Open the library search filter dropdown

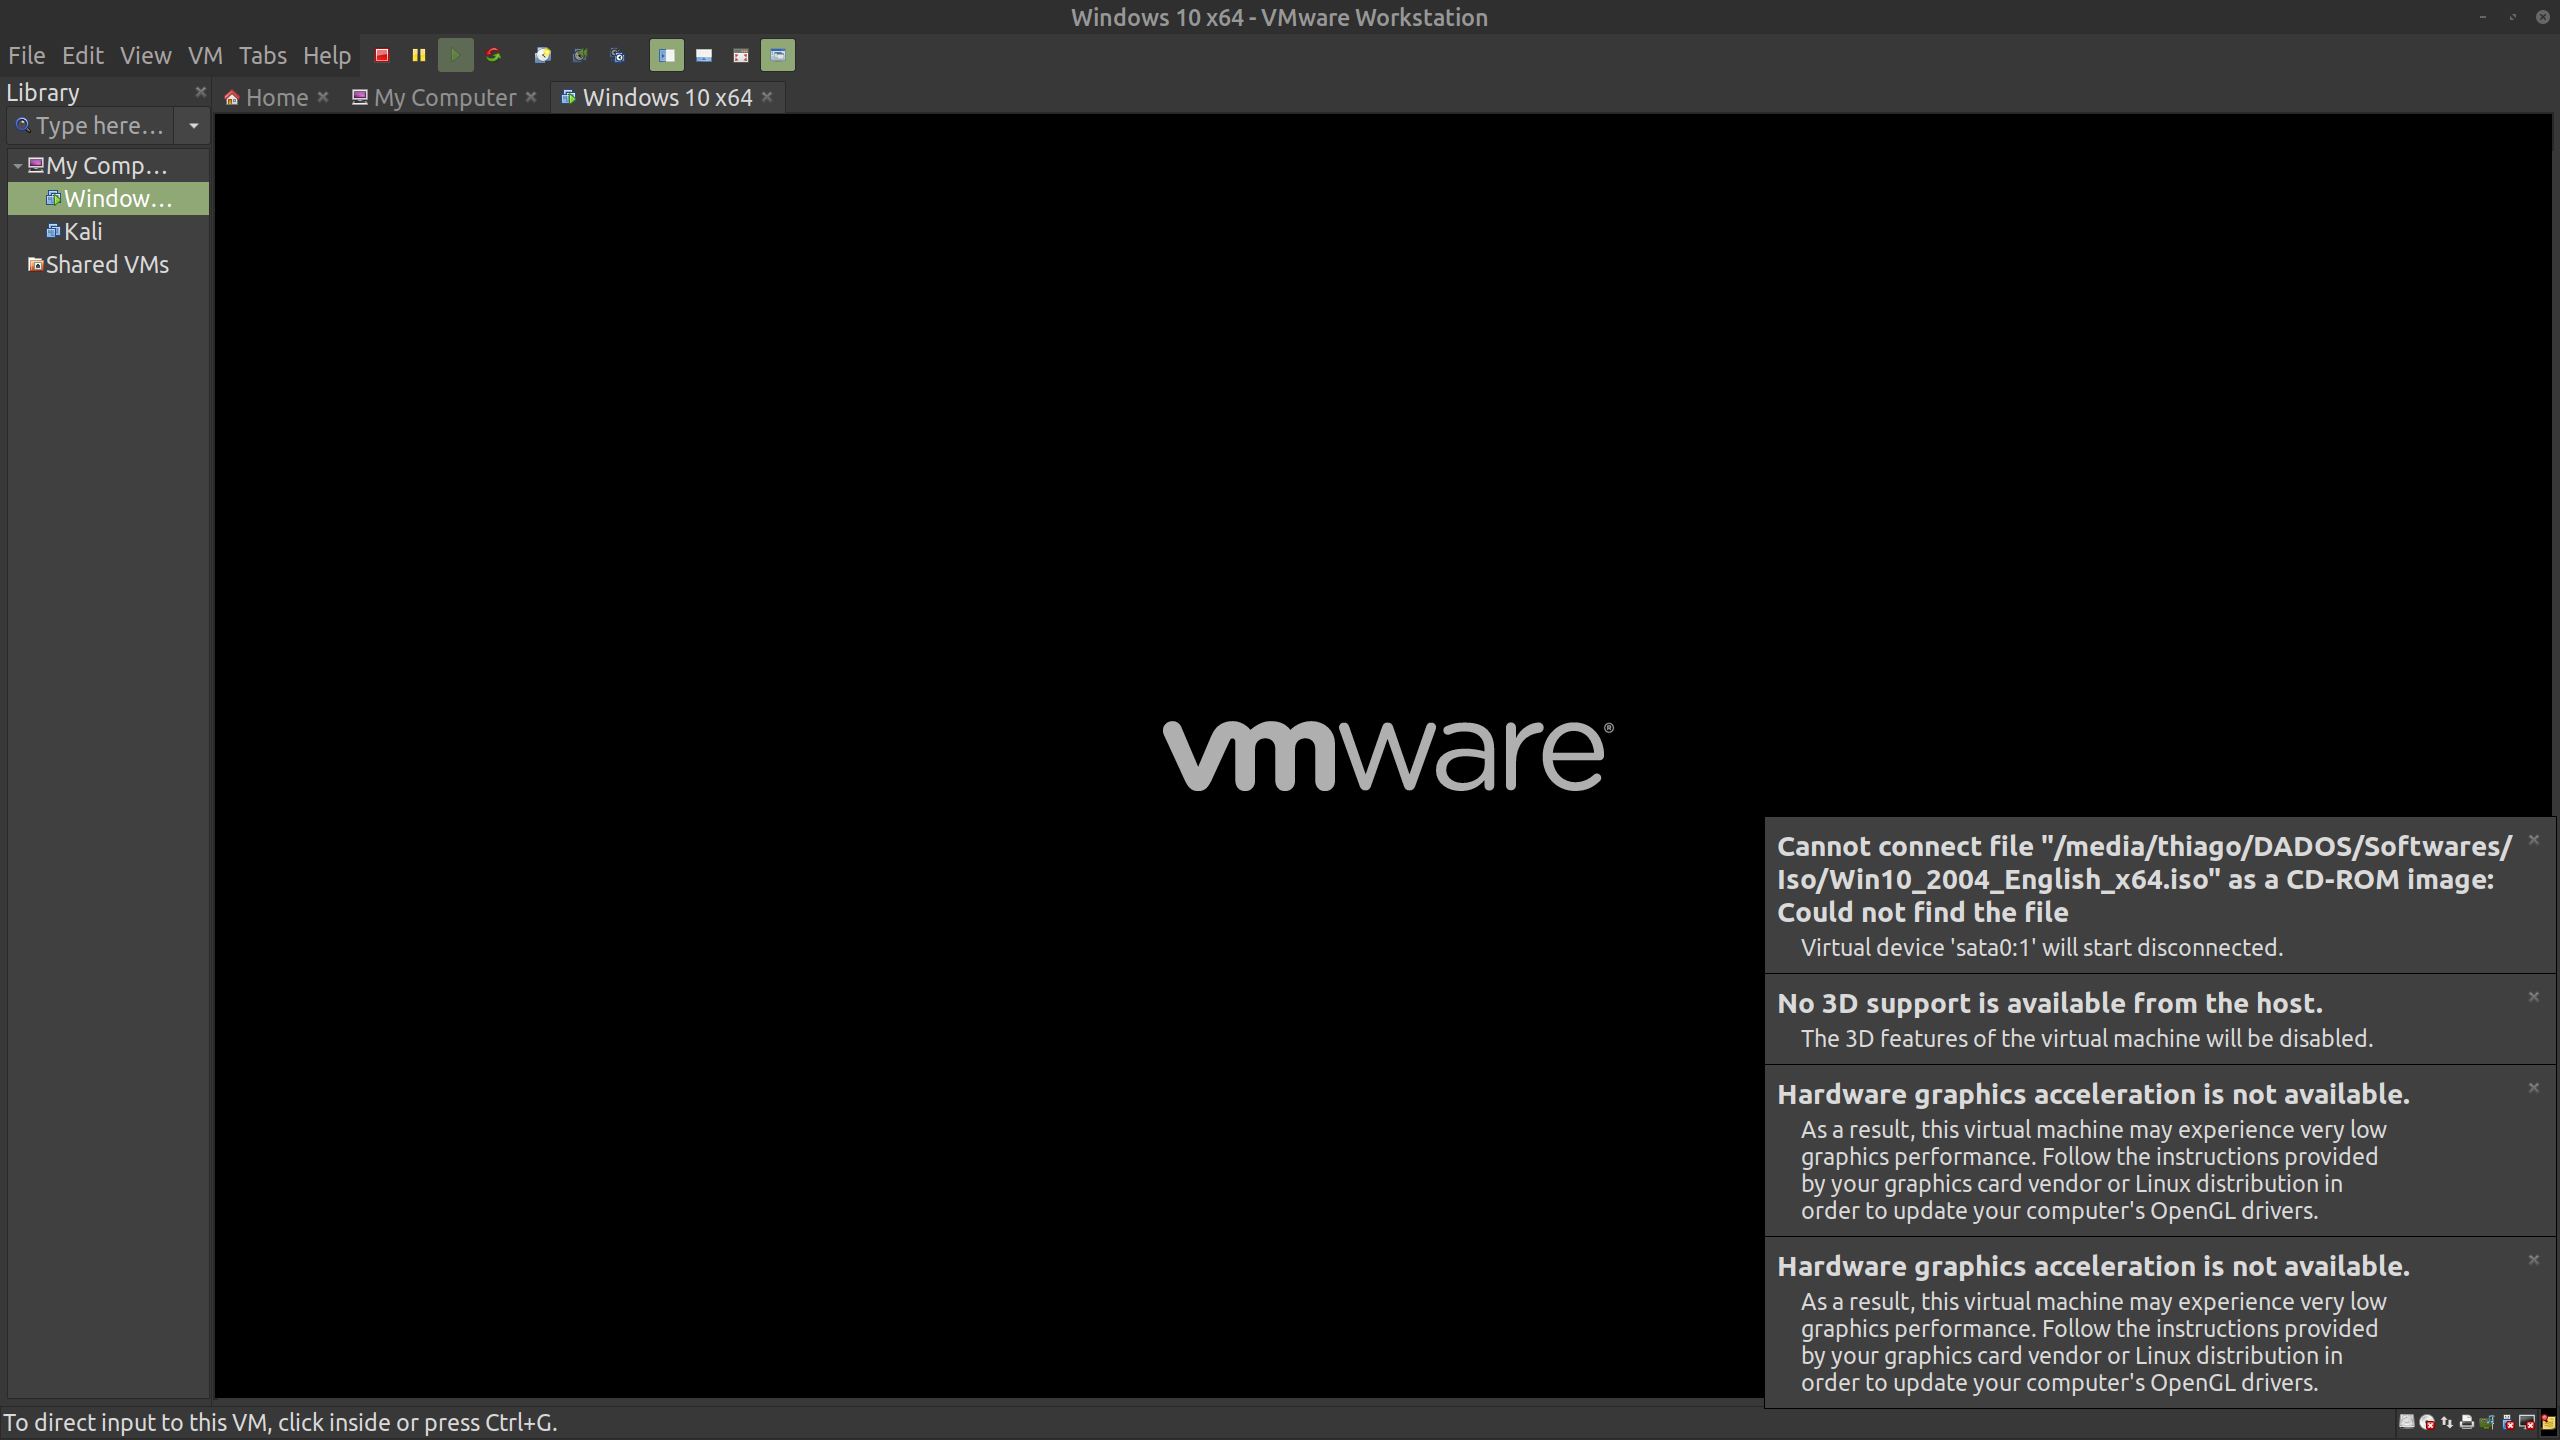coord(193,126)
